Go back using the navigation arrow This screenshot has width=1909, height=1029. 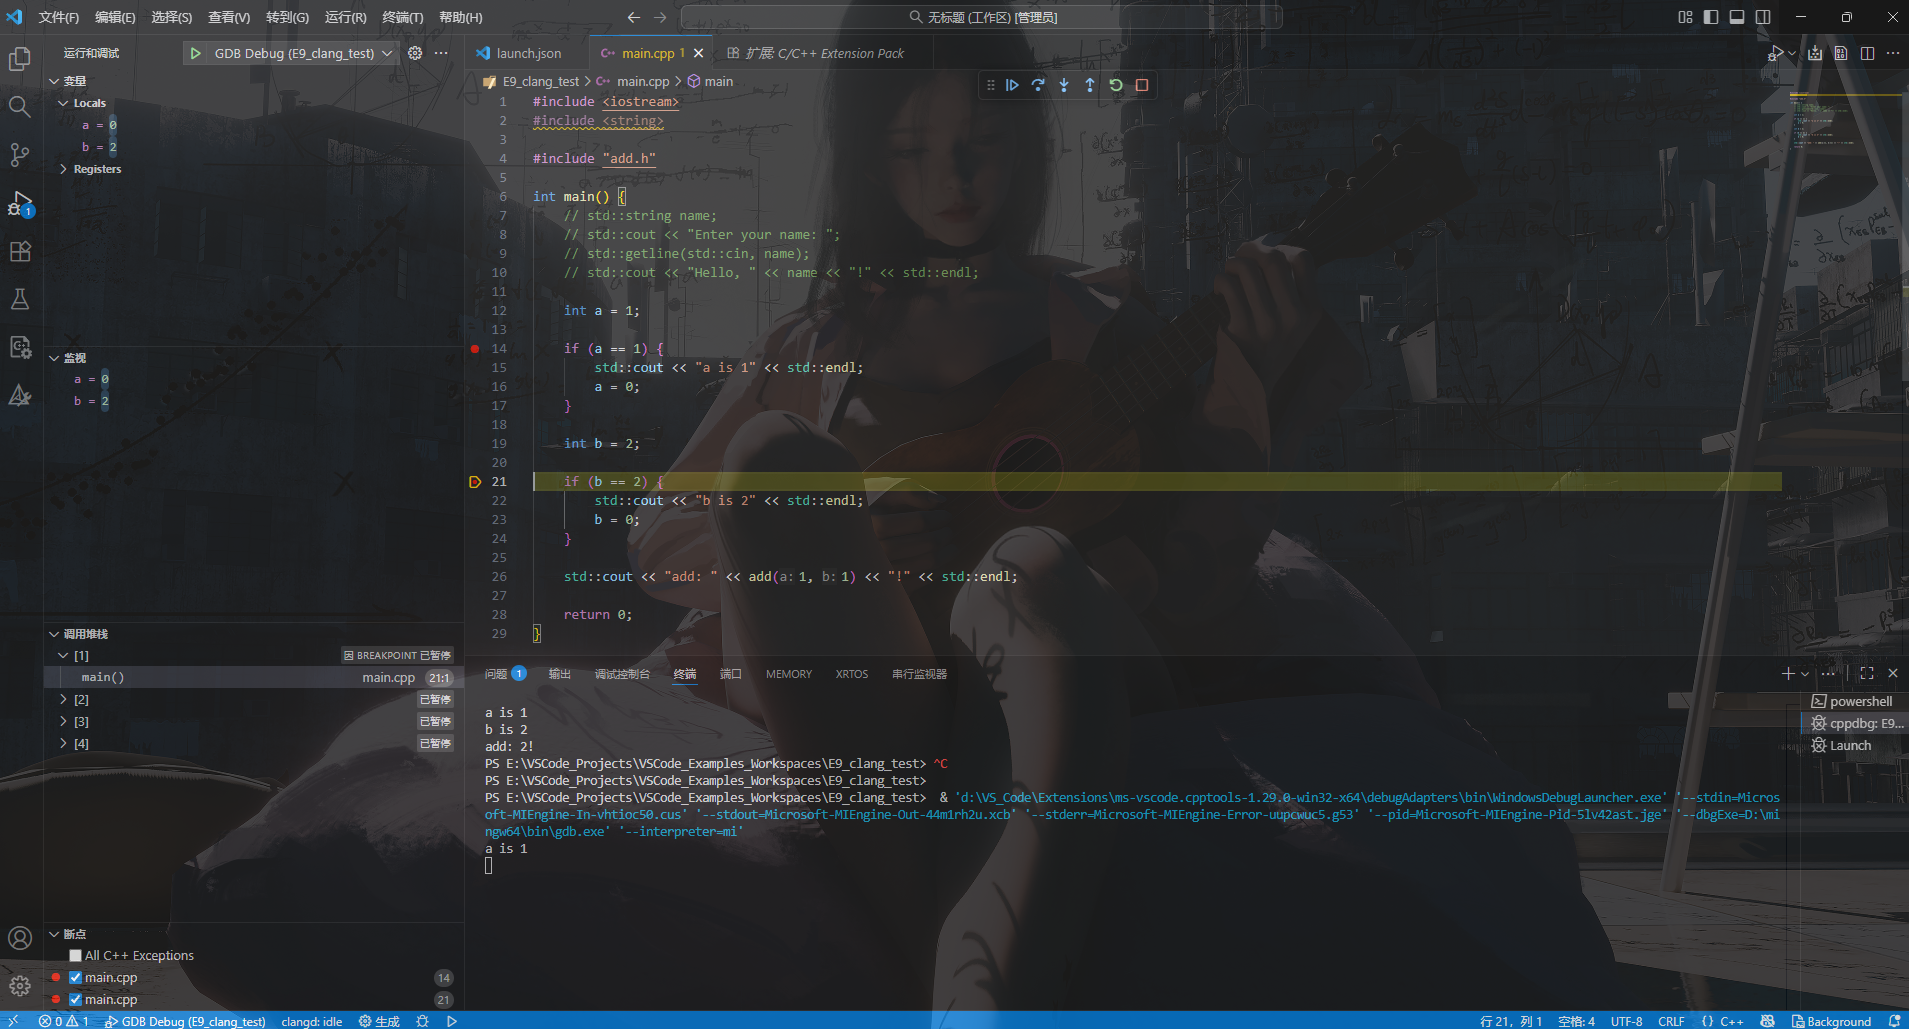click(x=633, y=17)
